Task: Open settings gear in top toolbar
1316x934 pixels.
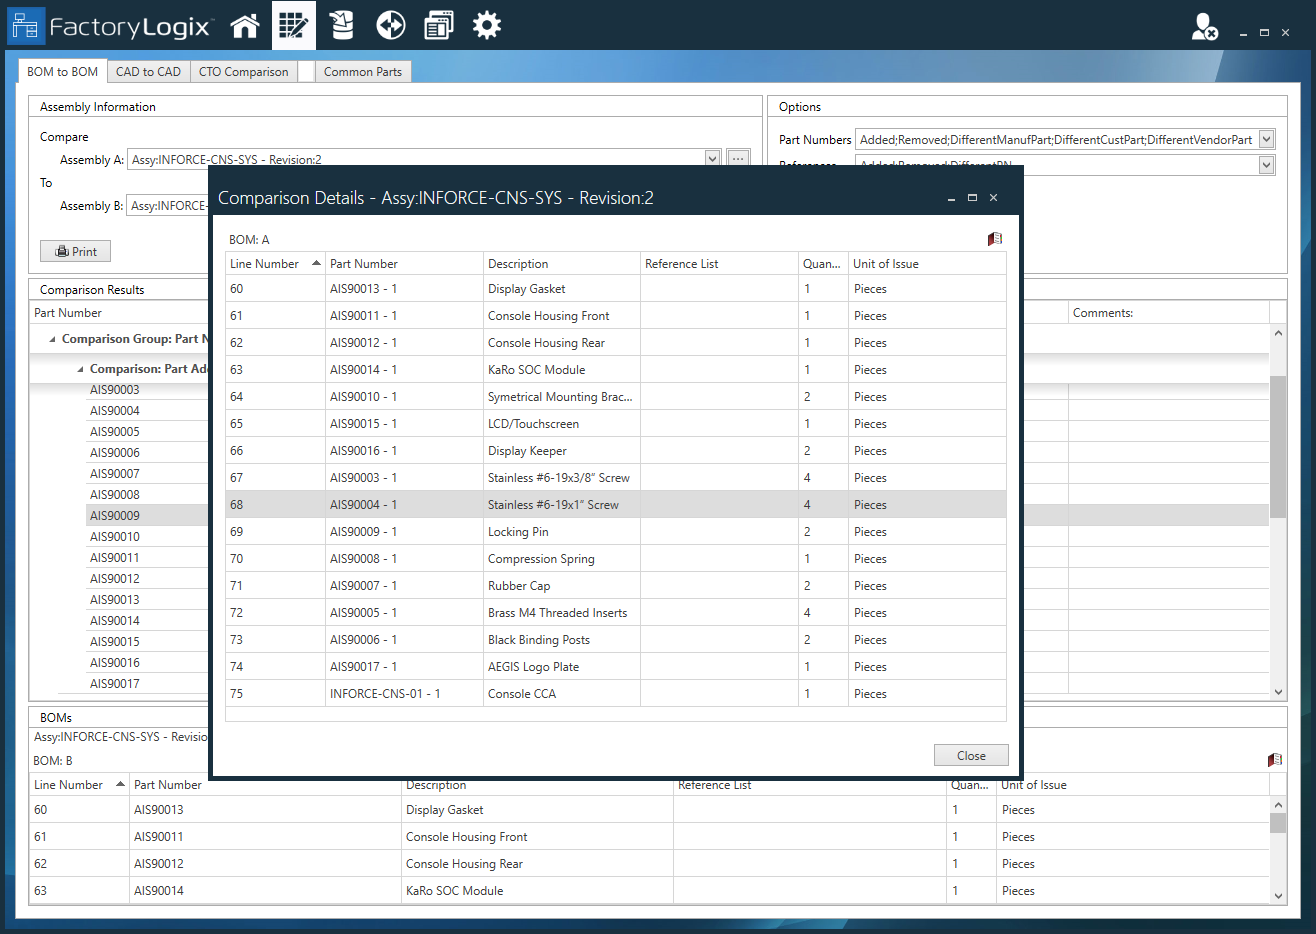Action: (x=487, y=26)
